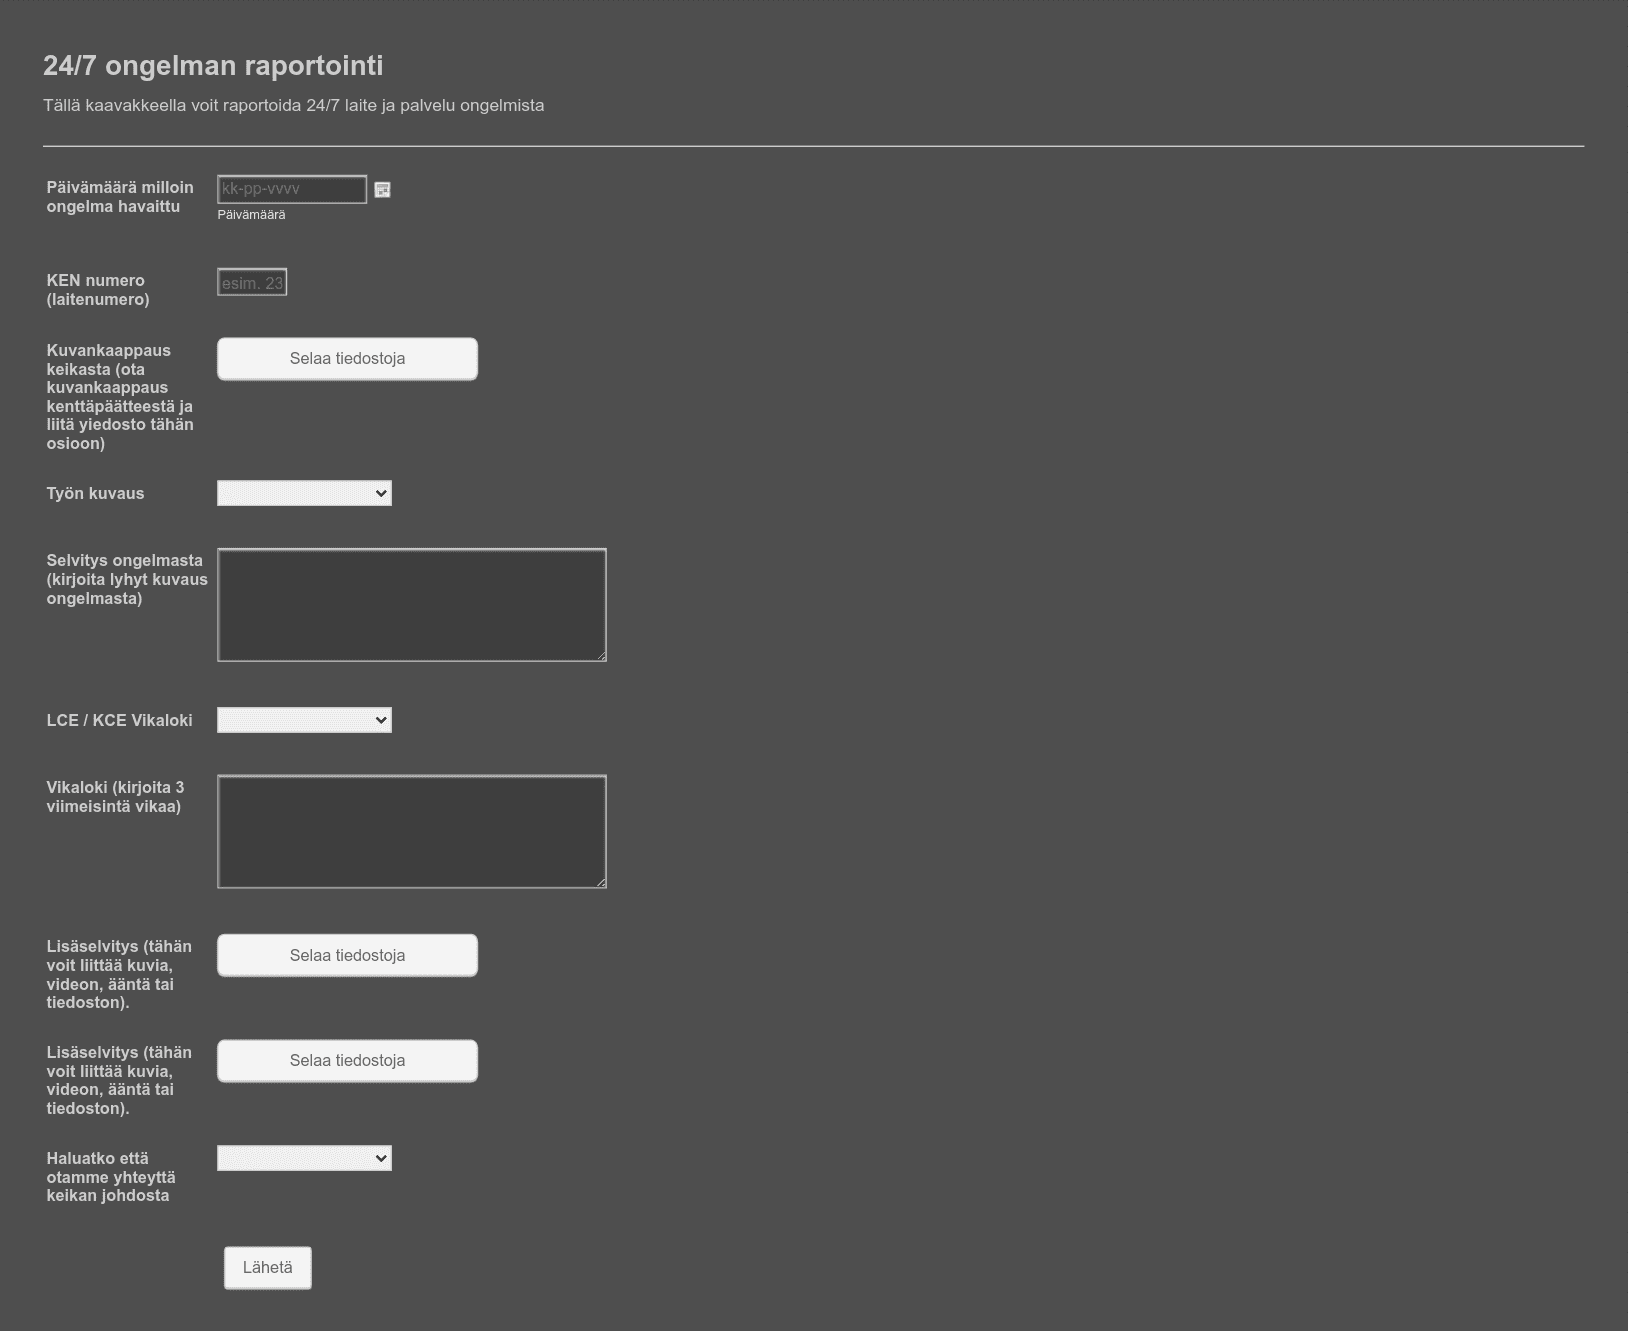Image resolution: width=1628 pixels, height=1331 pixels.
Task: Open the Työn kuvaus dropdown
Action: click(304, 493)
